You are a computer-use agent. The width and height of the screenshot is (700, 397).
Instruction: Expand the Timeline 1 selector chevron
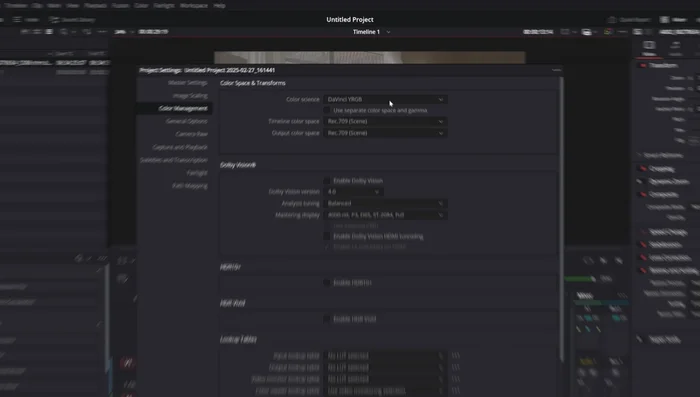pyautogui.click(x=388, y=32)
